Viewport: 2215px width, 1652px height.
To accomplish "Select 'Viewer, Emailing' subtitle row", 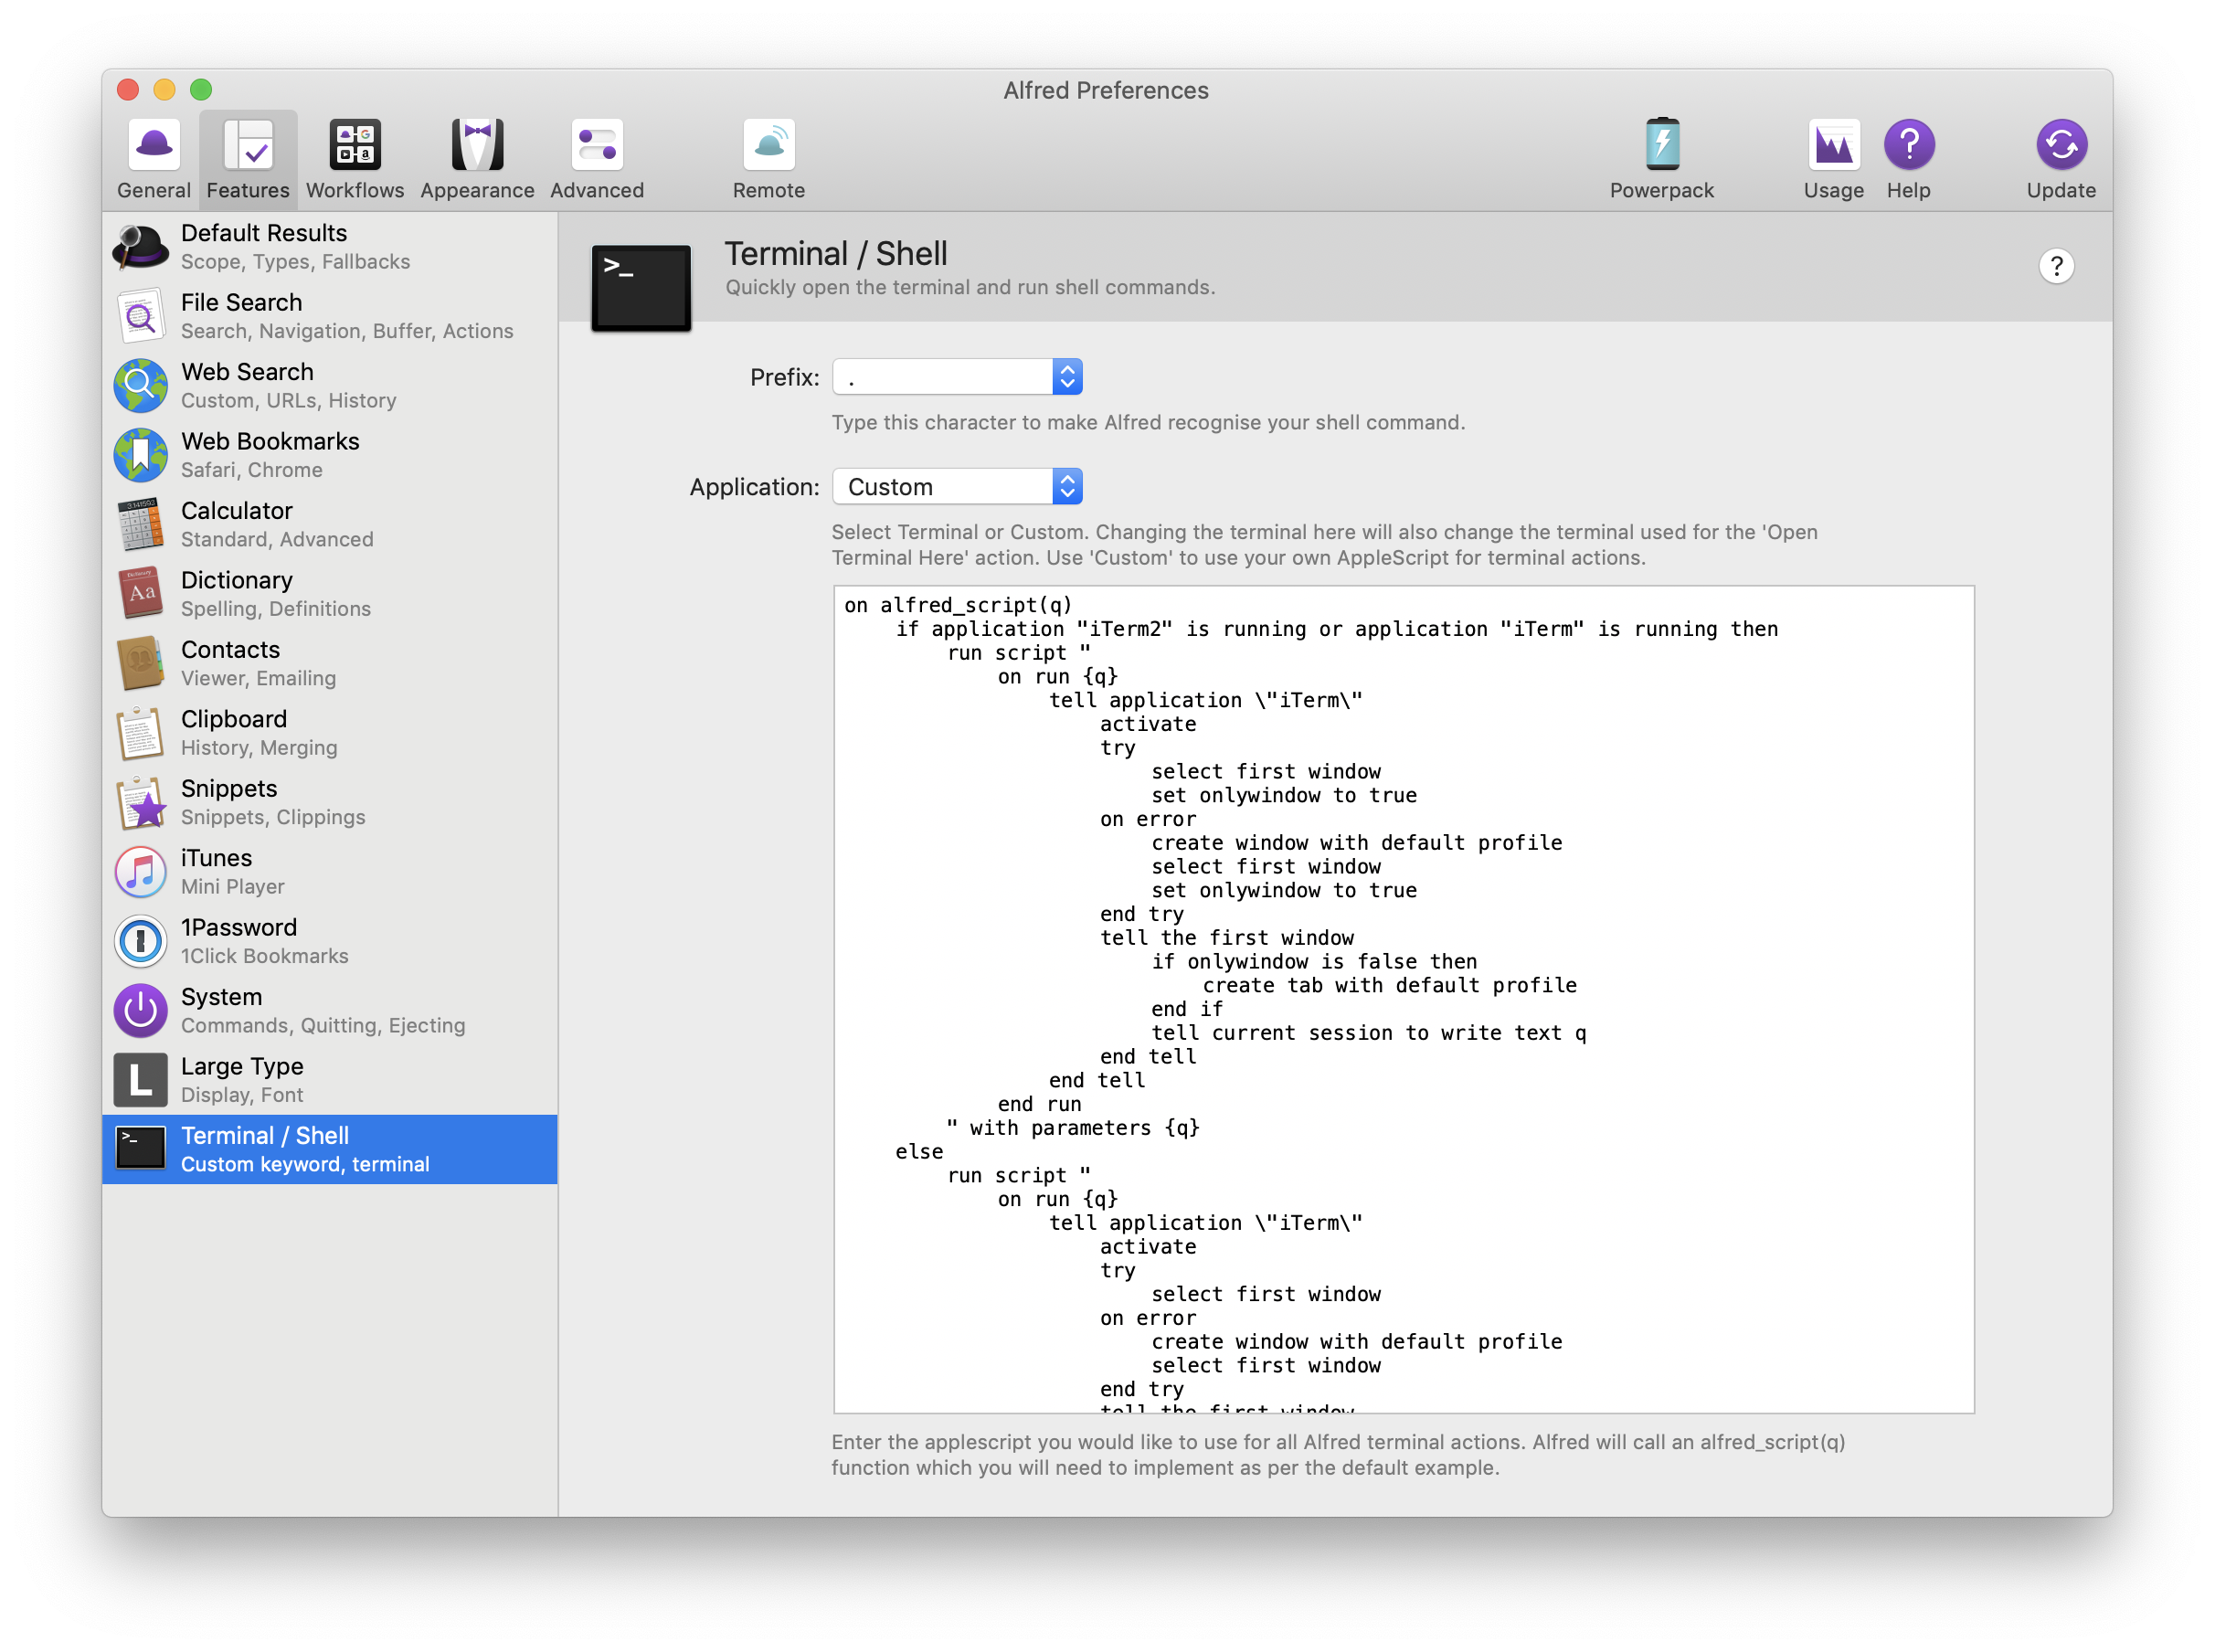I will 258,678.
